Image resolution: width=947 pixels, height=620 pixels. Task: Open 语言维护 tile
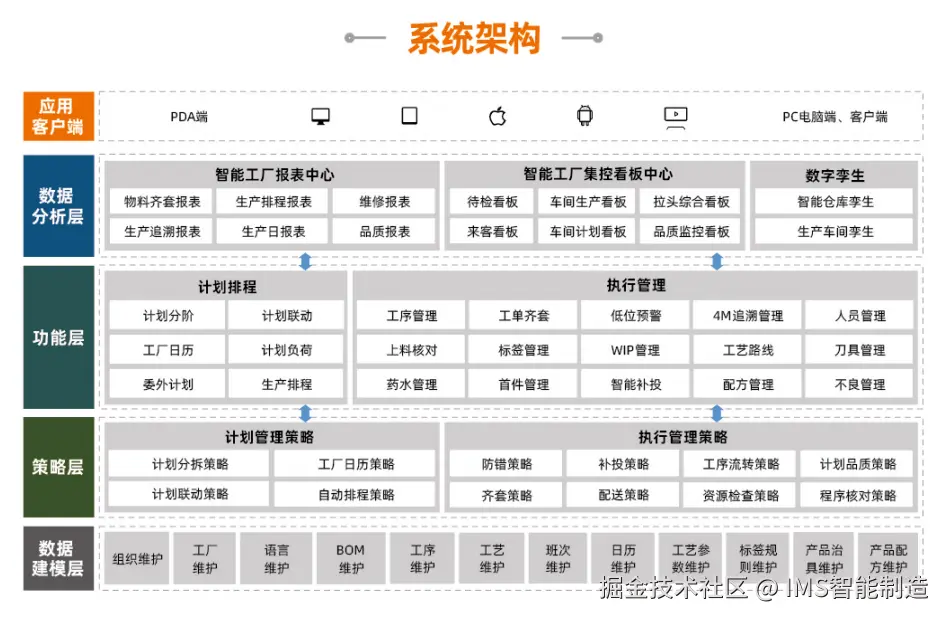(277, 558)
